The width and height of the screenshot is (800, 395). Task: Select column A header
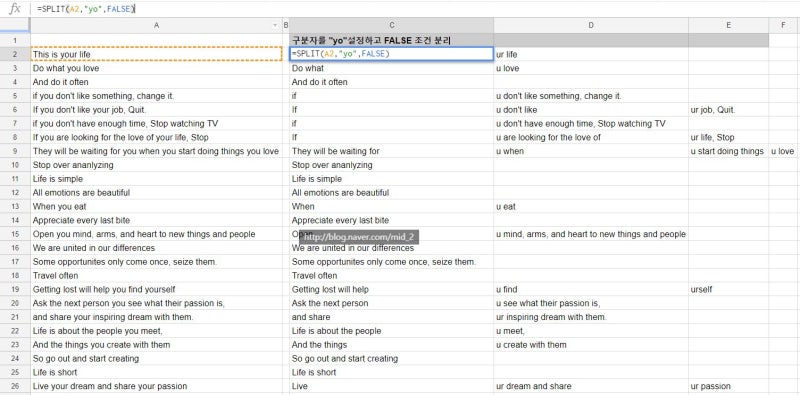(156, 25)
